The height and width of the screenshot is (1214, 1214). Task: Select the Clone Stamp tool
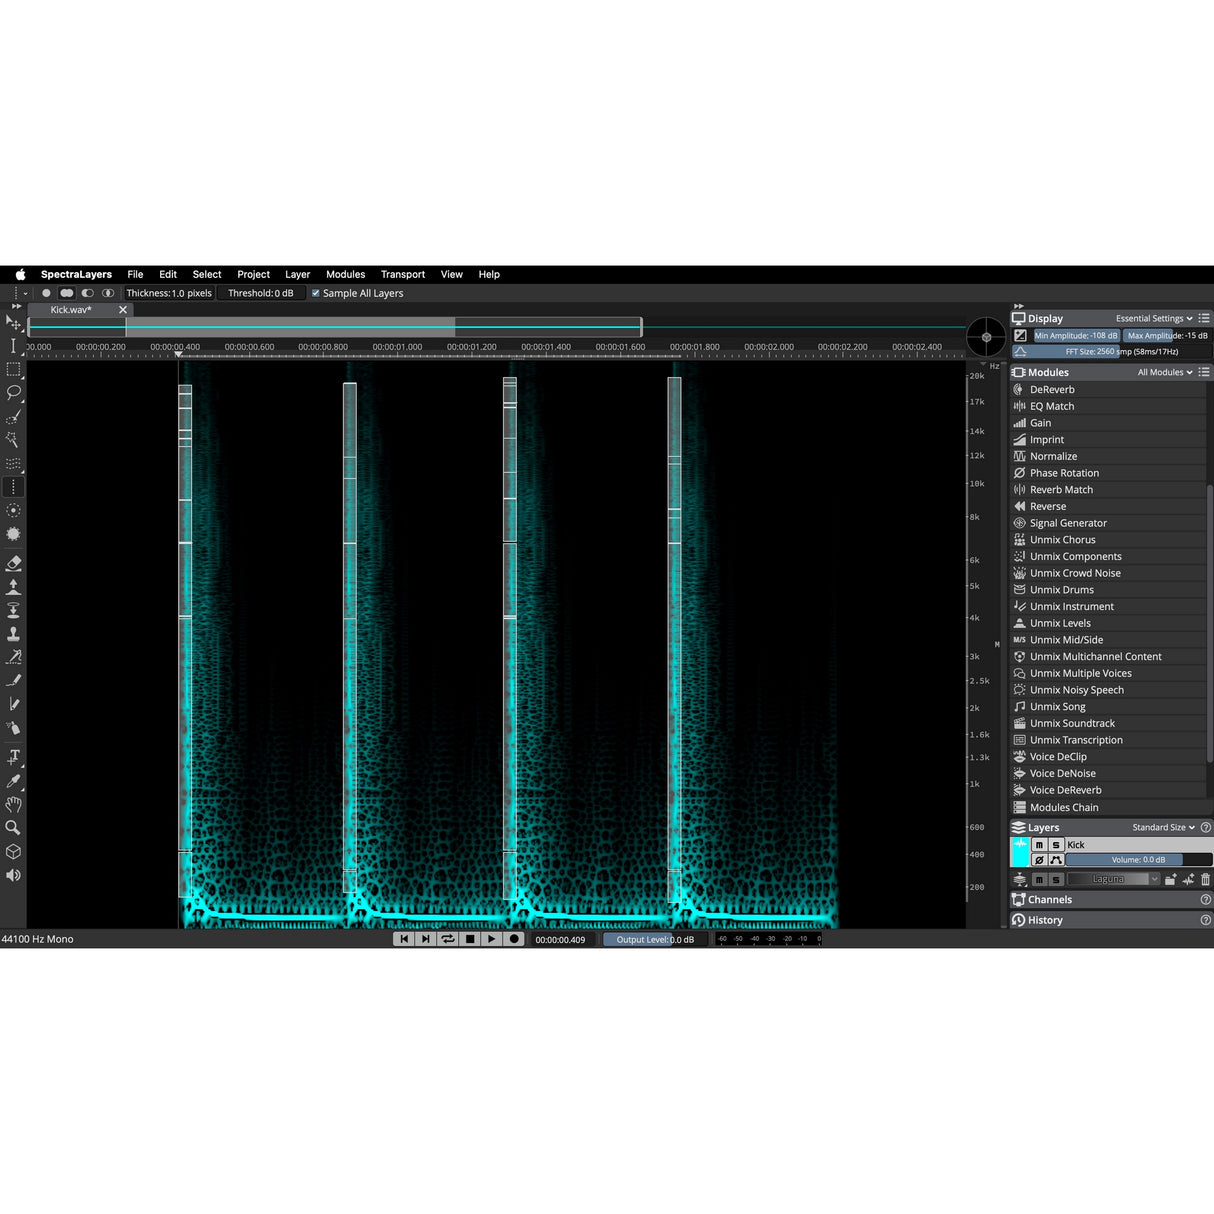[x=14, y=632]
